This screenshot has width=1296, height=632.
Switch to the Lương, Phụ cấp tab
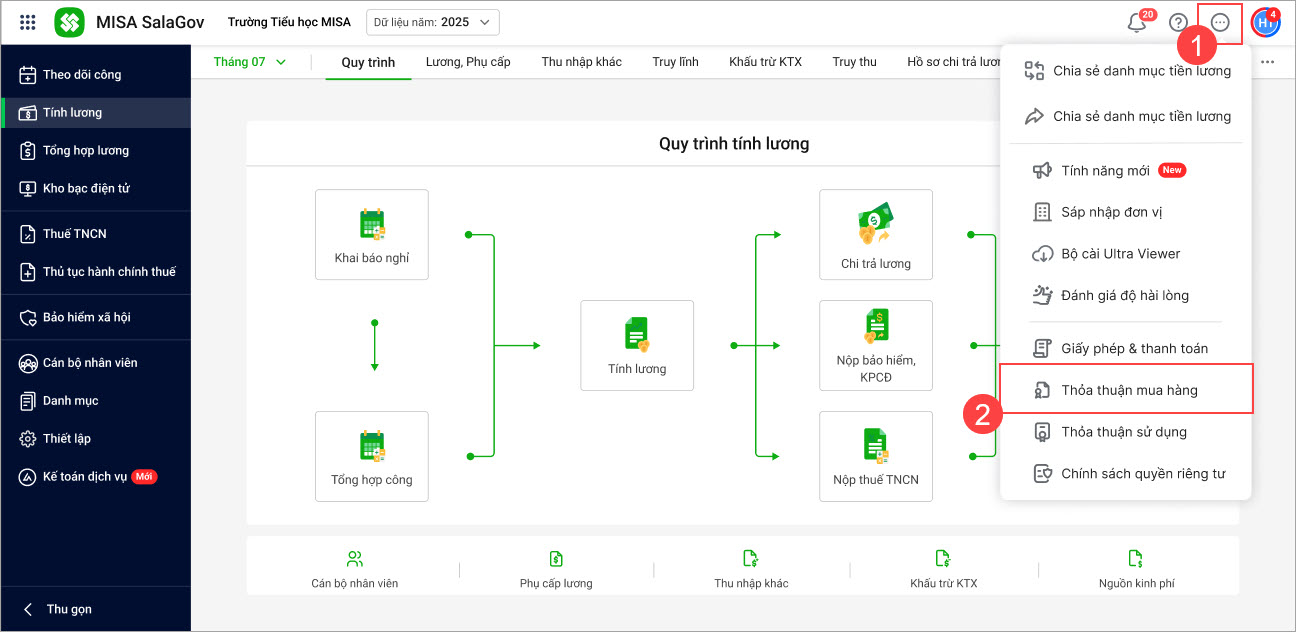(x=468, y=62)
